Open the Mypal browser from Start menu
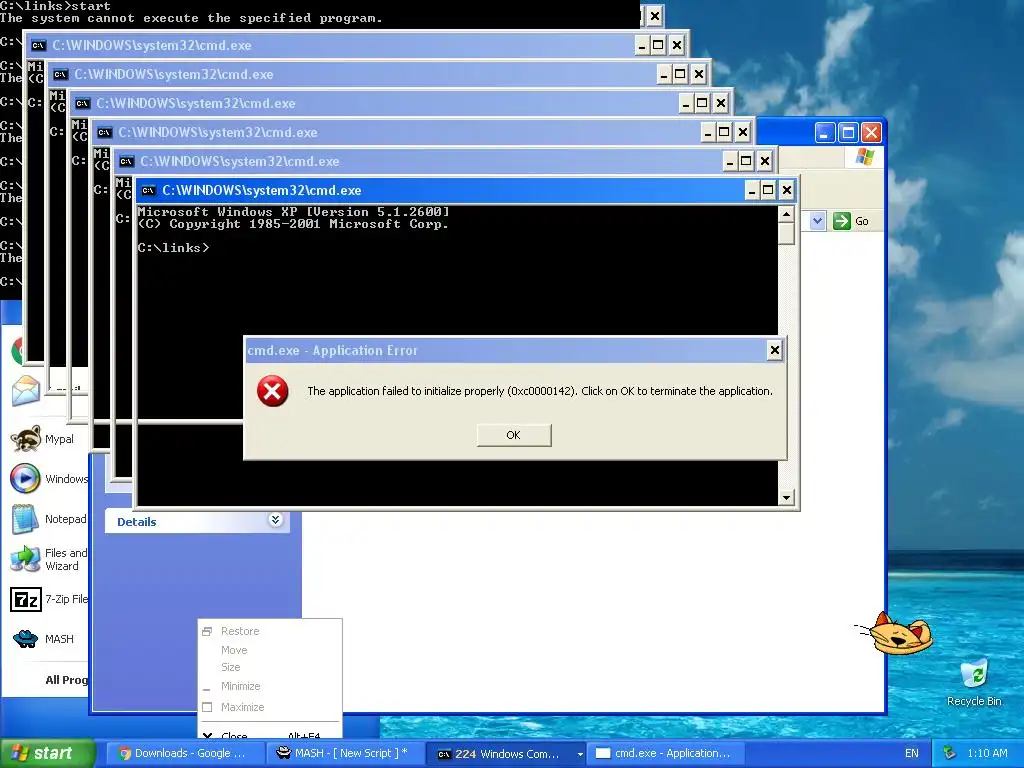The height and width of the screenshot is (768, 1024). point(43,439)
